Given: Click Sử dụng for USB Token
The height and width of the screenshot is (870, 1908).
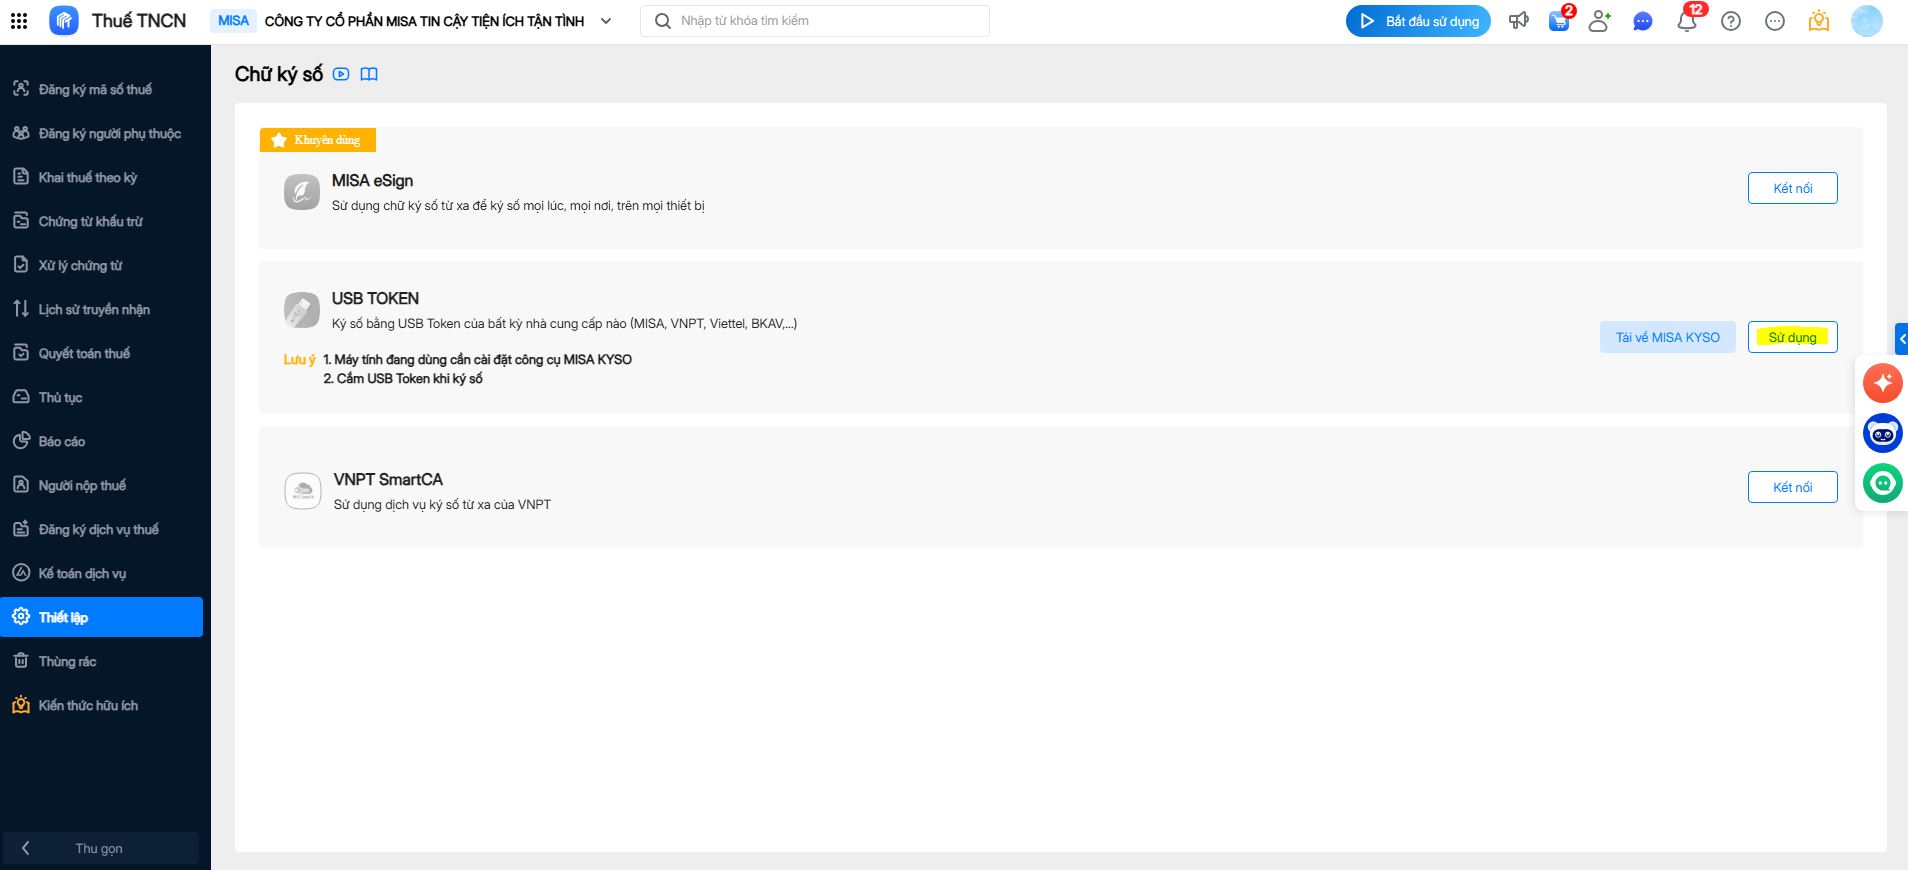Looking at the screenshot, I should click(x=1792, y=337).
